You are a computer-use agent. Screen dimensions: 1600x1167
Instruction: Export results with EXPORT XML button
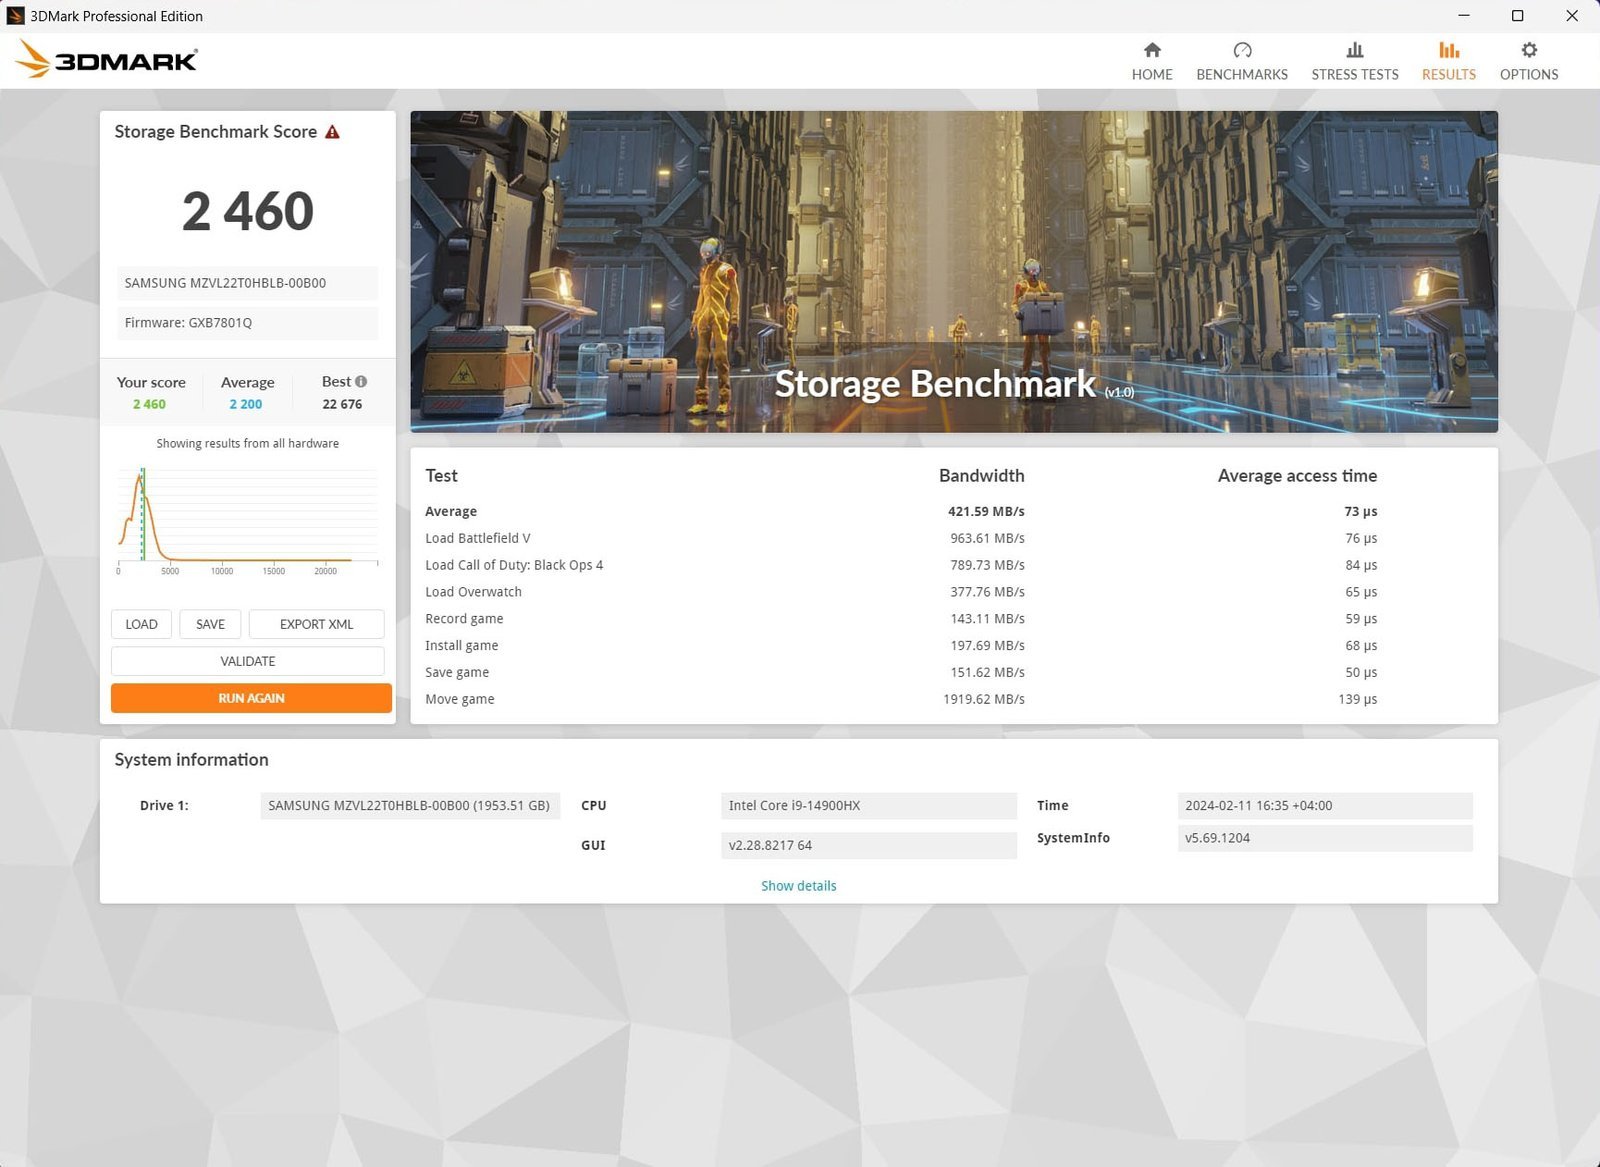tap(316, 624)
